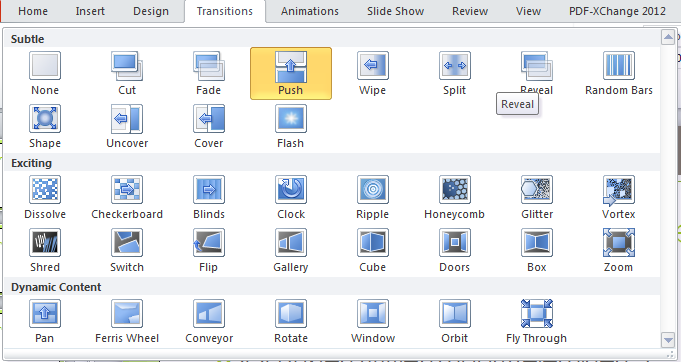681x362 pixels.
Task: Choose the Conveyor transition
Action: pos(208,322)
